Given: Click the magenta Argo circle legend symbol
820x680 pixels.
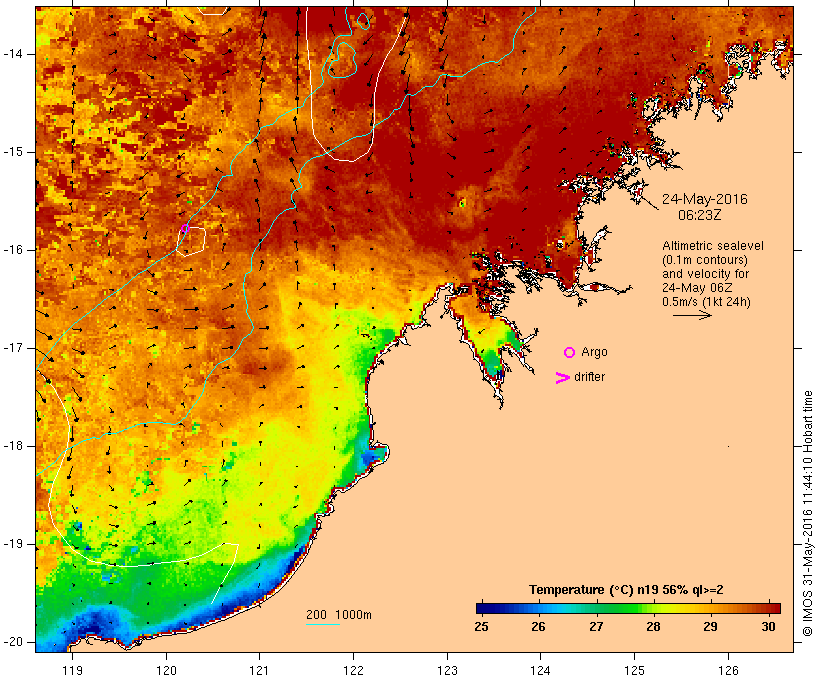Looking at the screenshot, I should coord(570,353).
